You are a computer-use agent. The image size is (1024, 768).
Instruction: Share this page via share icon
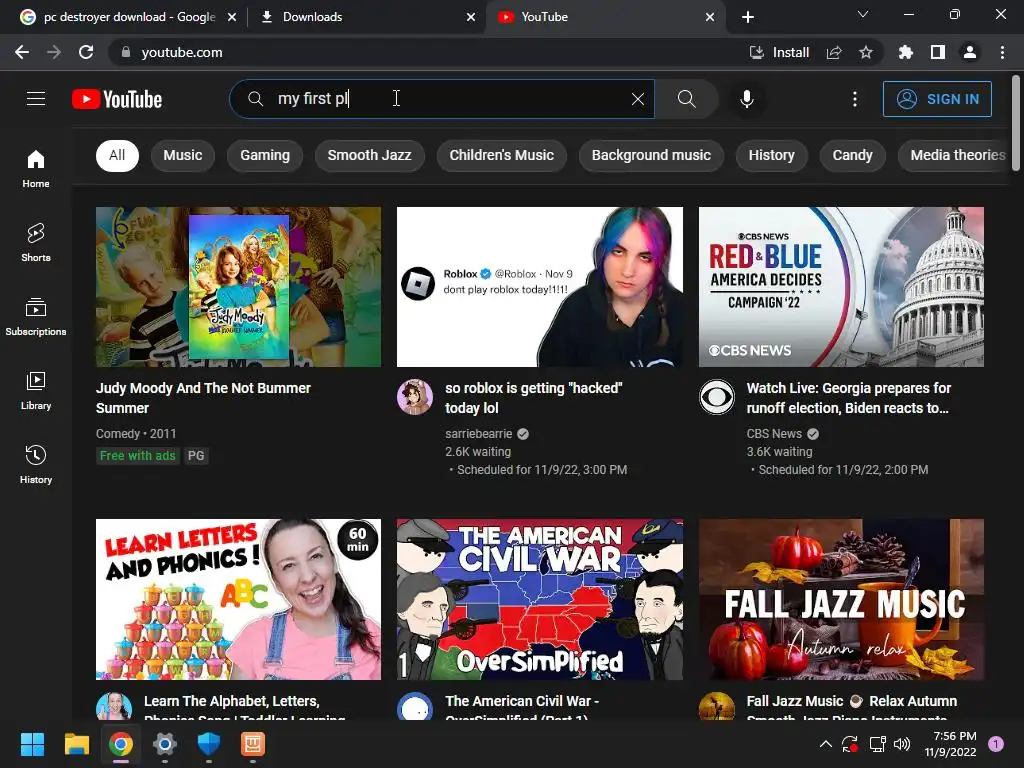834,52
